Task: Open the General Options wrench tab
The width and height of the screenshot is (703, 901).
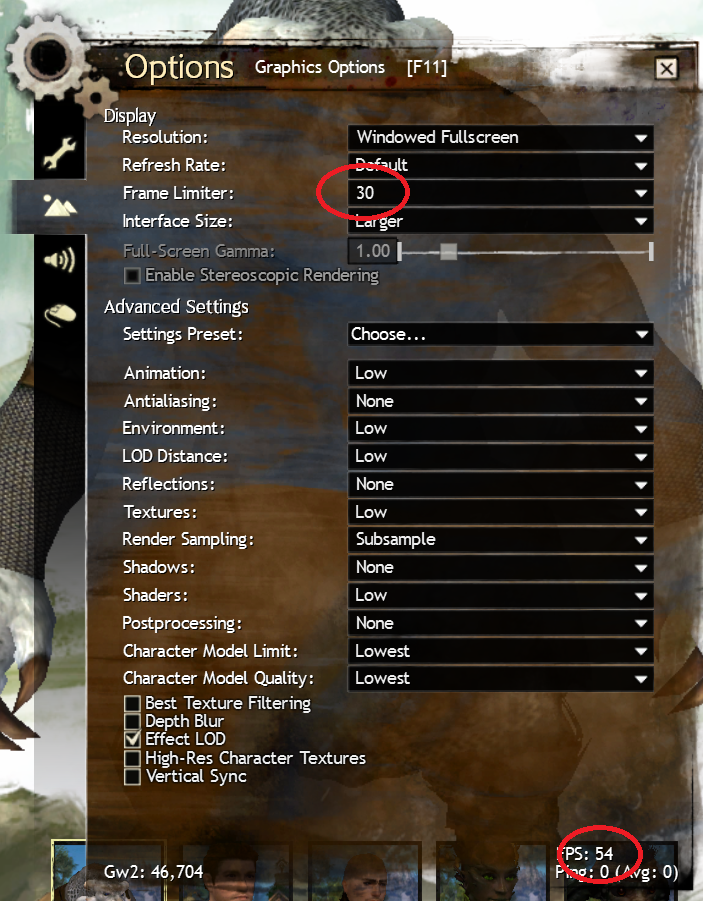Action: pyautogui.click(x=59, y=153)
